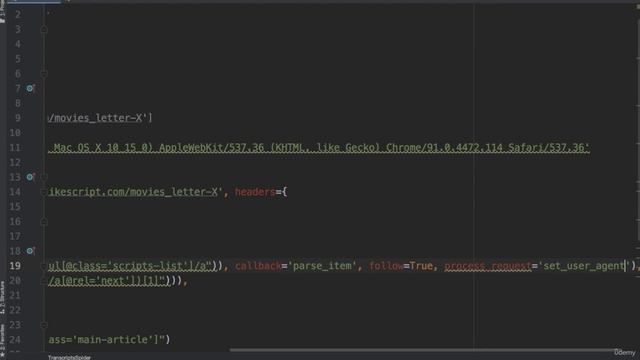The height and width of the screenshot is (360, 640).
Task: Click the process_request parameter name
Action: [x=488, y=266]
